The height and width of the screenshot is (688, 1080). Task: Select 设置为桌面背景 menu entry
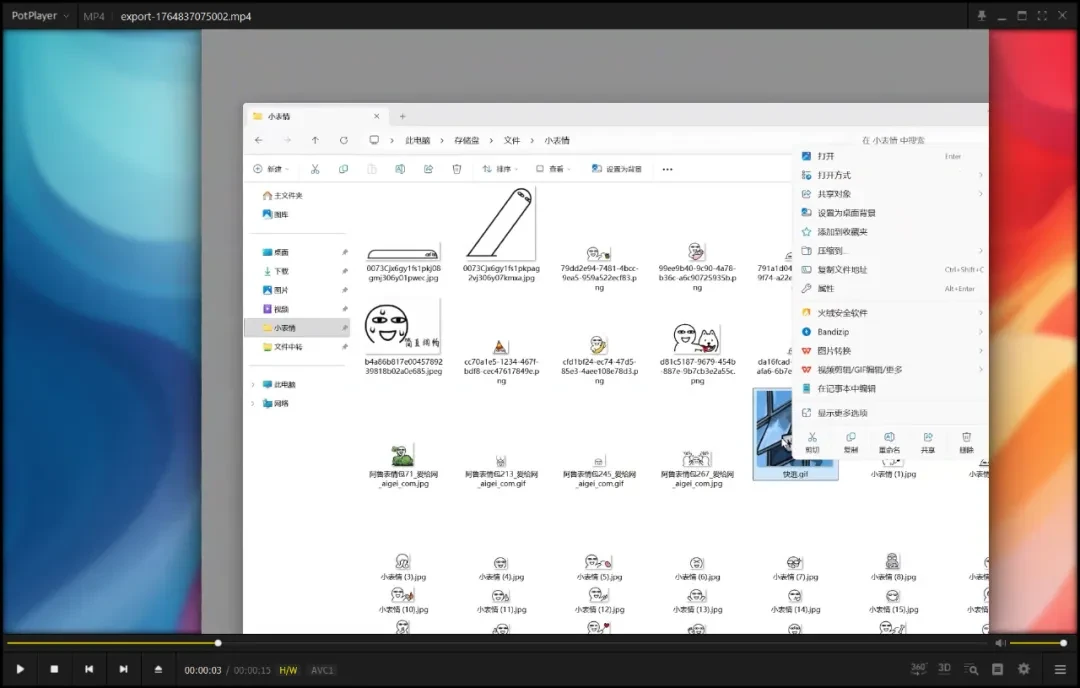(890, 213)
